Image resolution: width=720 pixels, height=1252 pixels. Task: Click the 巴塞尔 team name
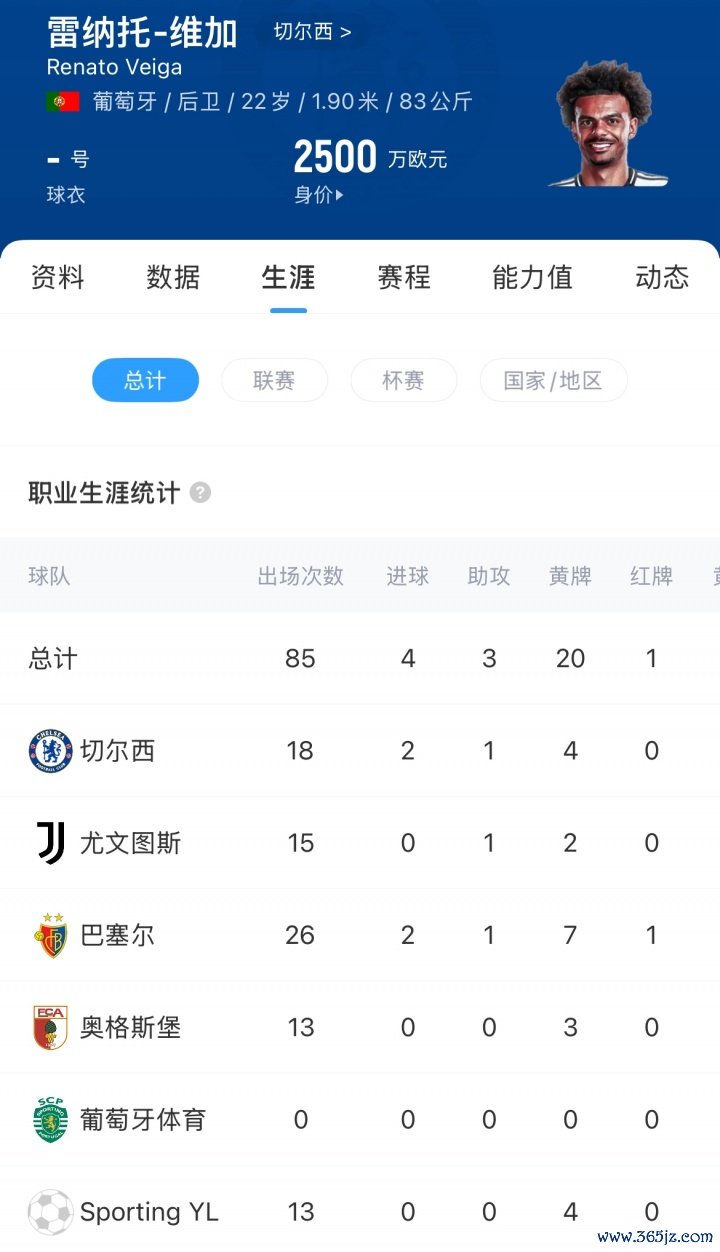(117, 935)
